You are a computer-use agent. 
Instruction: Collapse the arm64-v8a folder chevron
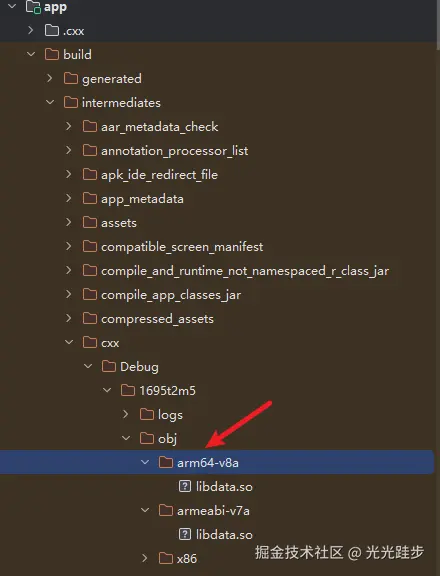tap(145, 462)
